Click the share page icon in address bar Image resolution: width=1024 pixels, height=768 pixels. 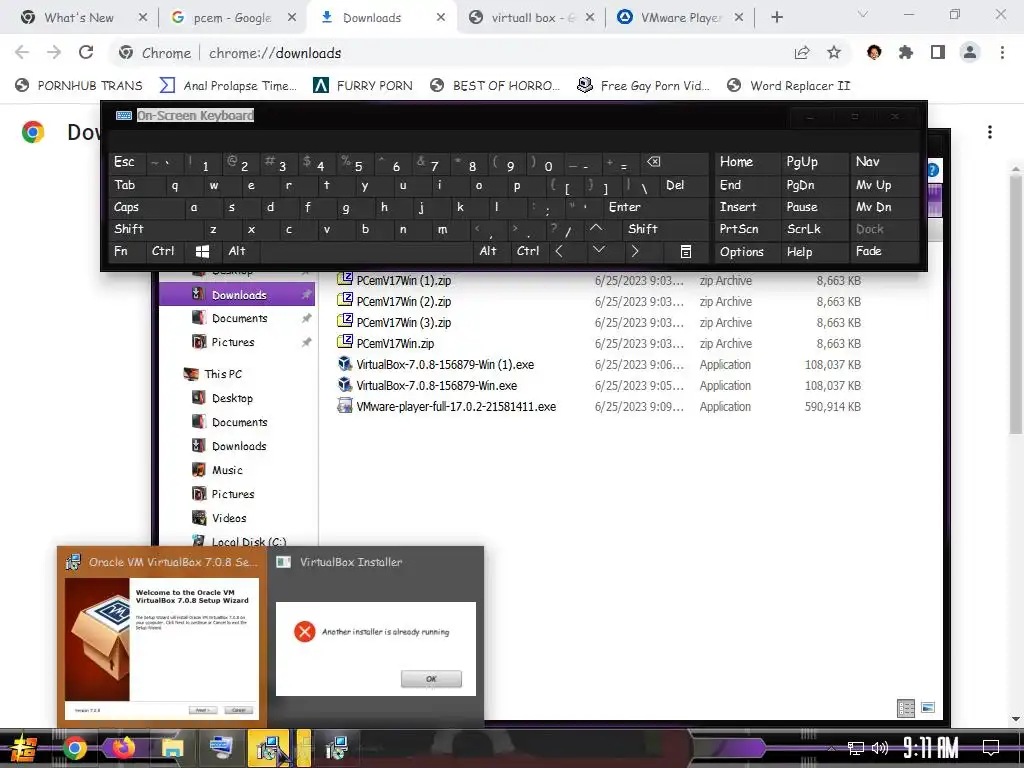coord(802,53)
